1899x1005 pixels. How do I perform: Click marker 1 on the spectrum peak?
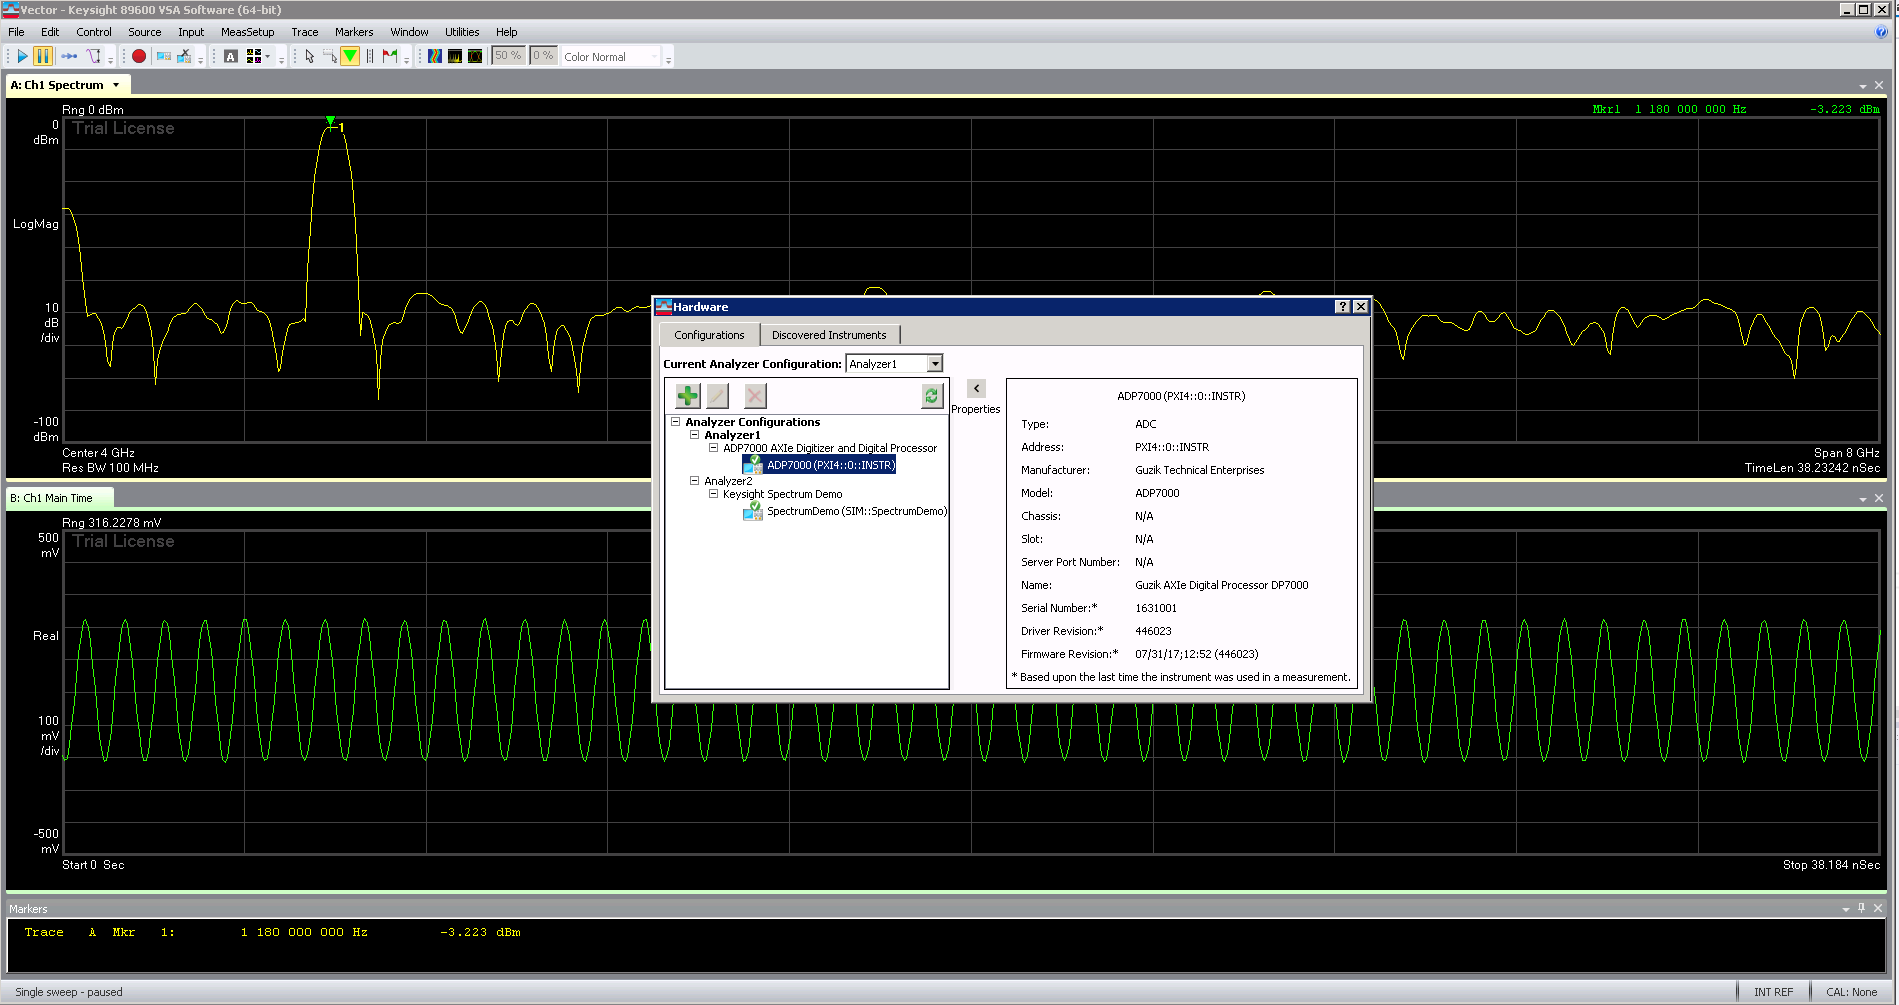(332, 124)
